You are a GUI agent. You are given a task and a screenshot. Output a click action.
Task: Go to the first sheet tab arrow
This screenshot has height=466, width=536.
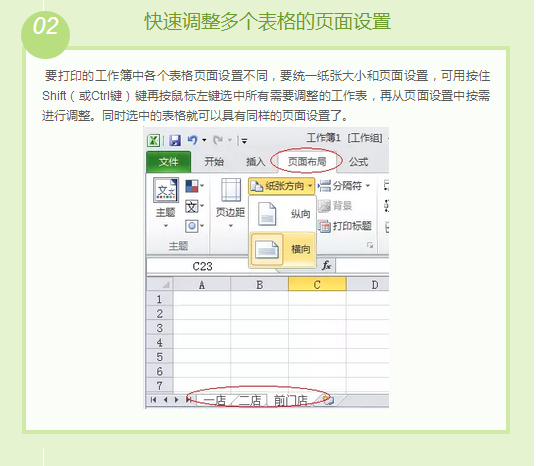tap(153, 399)
